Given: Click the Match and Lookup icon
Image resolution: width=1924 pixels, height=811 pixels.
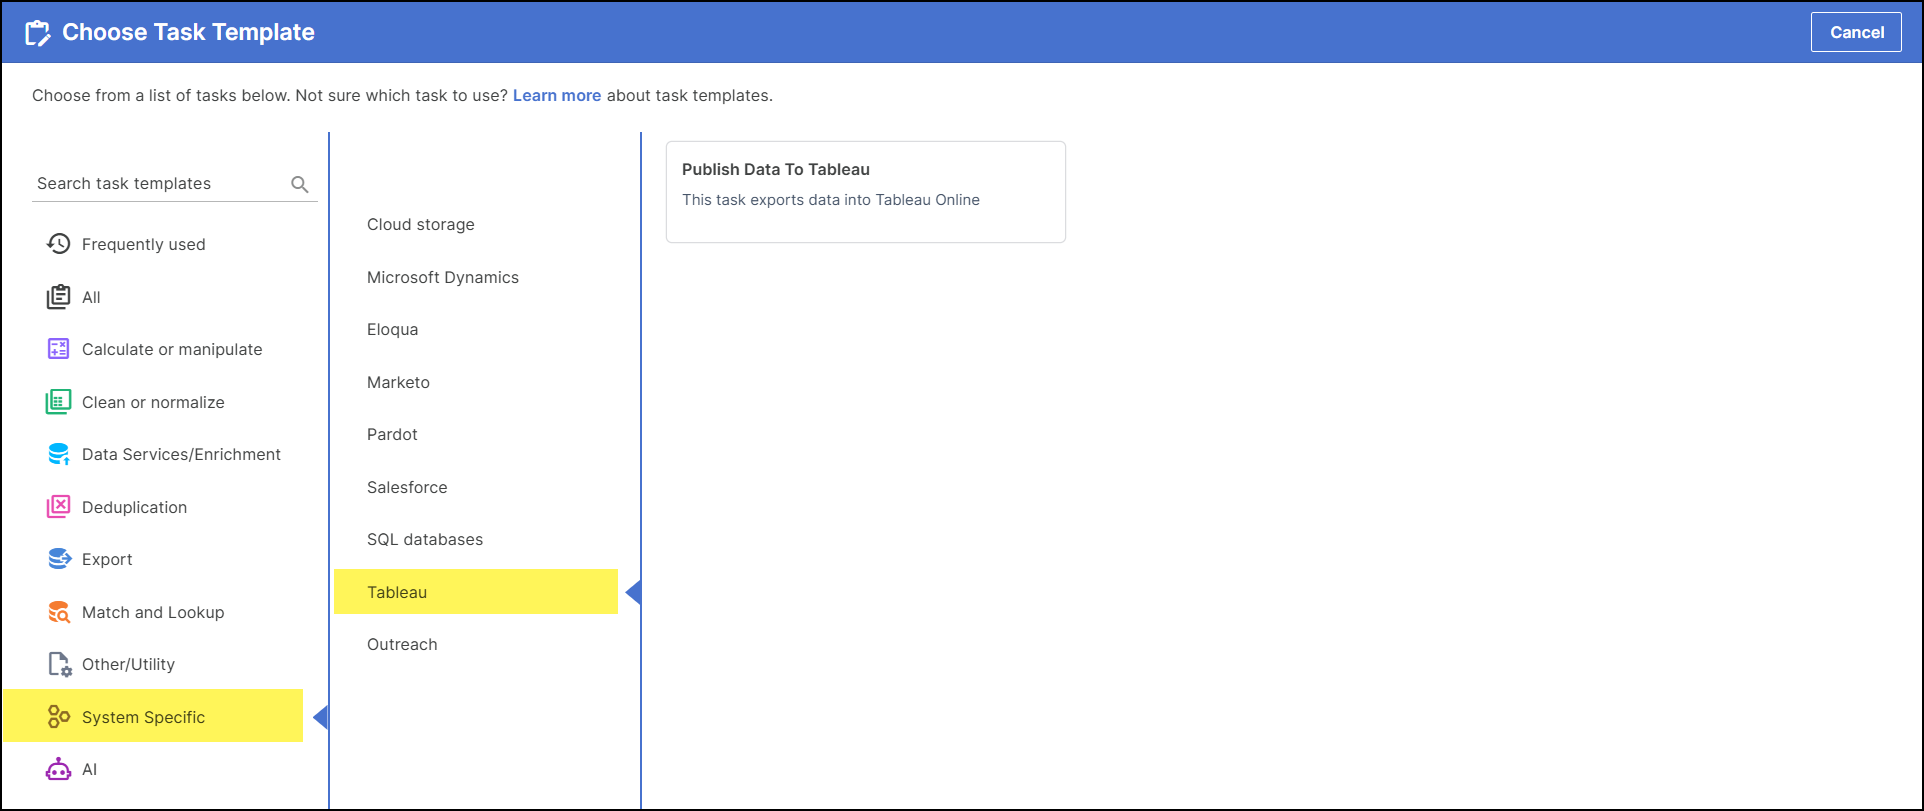Looking at the screenshot, I should [59, 612].
